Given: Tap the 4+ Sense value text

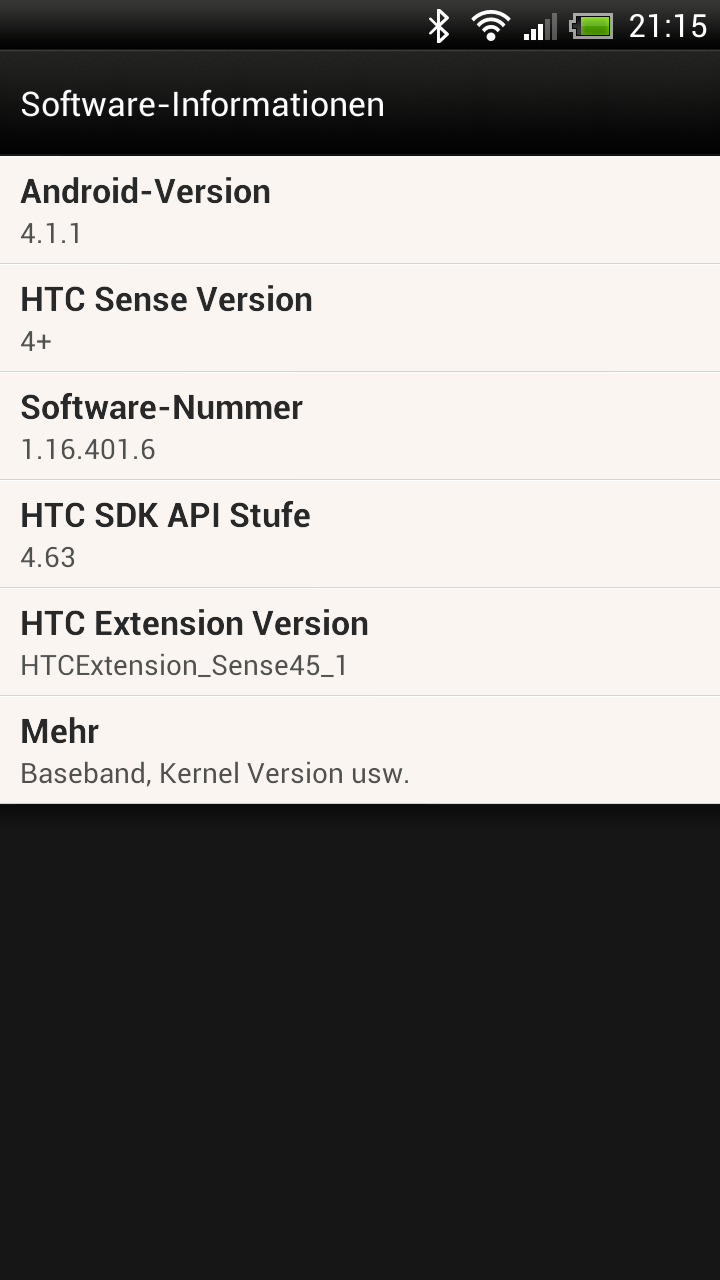Looking at the screenshot, I should pos(36,342).
